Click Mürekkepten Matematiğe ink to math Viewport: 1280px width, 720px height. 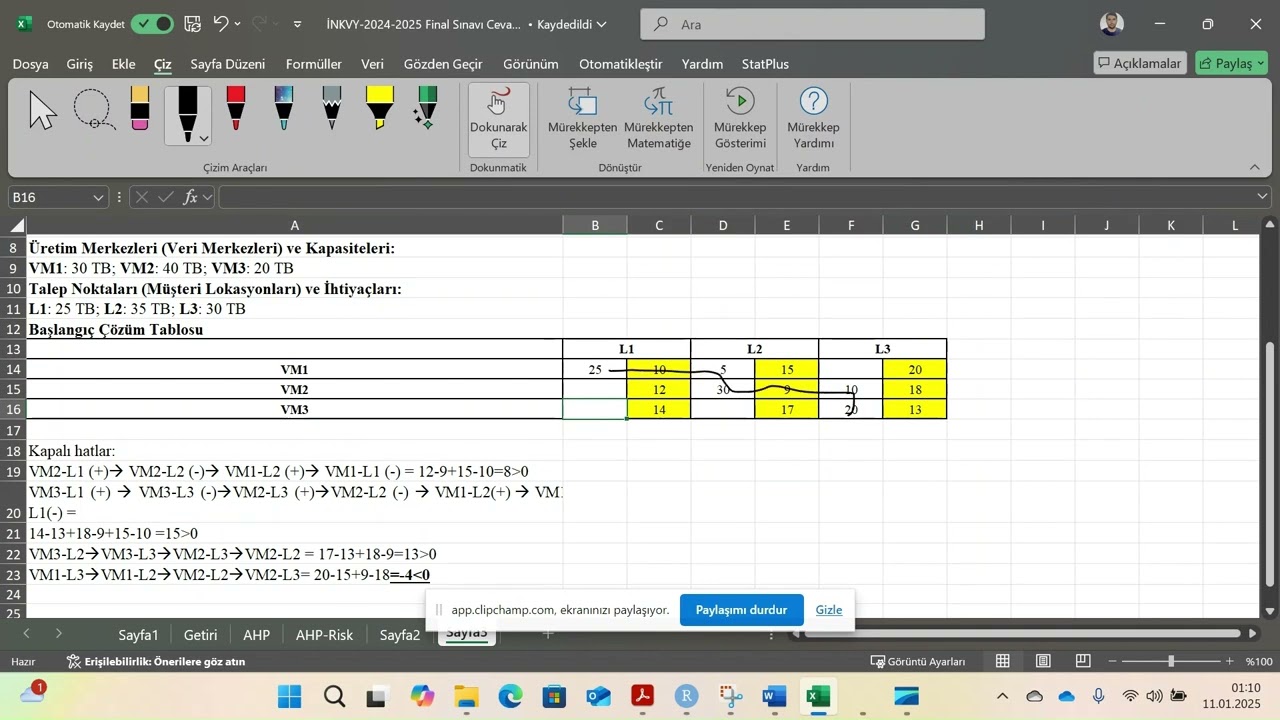coord(659,119)
